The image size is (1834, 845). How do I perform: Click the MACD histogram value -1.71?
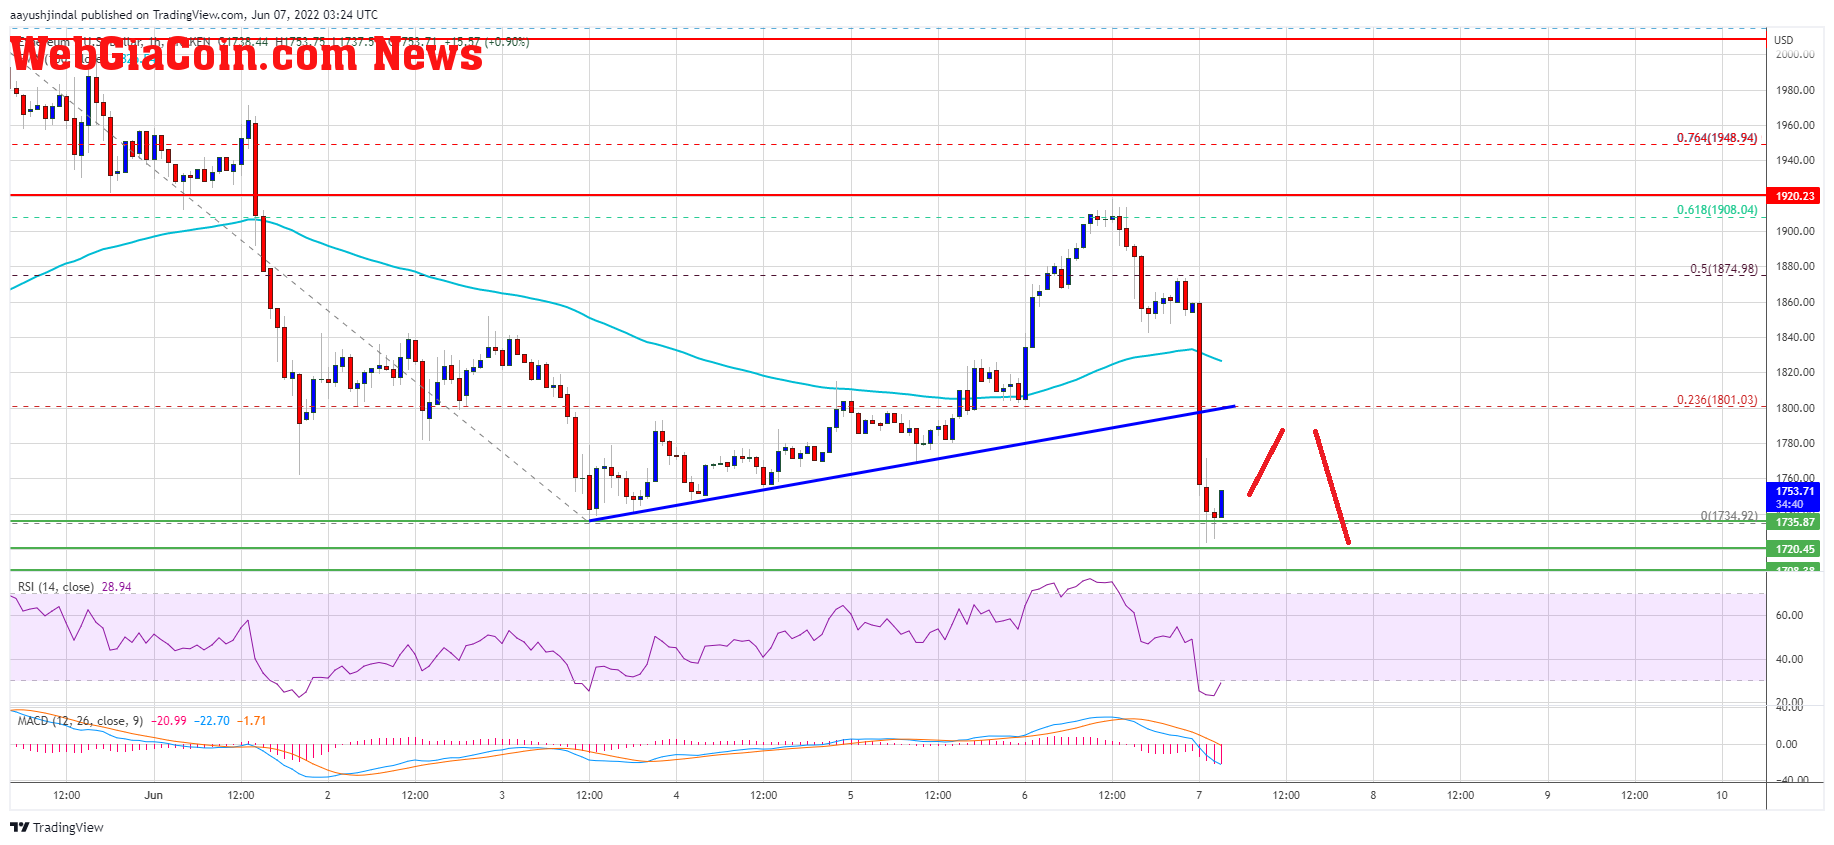(x=254, y=720)
